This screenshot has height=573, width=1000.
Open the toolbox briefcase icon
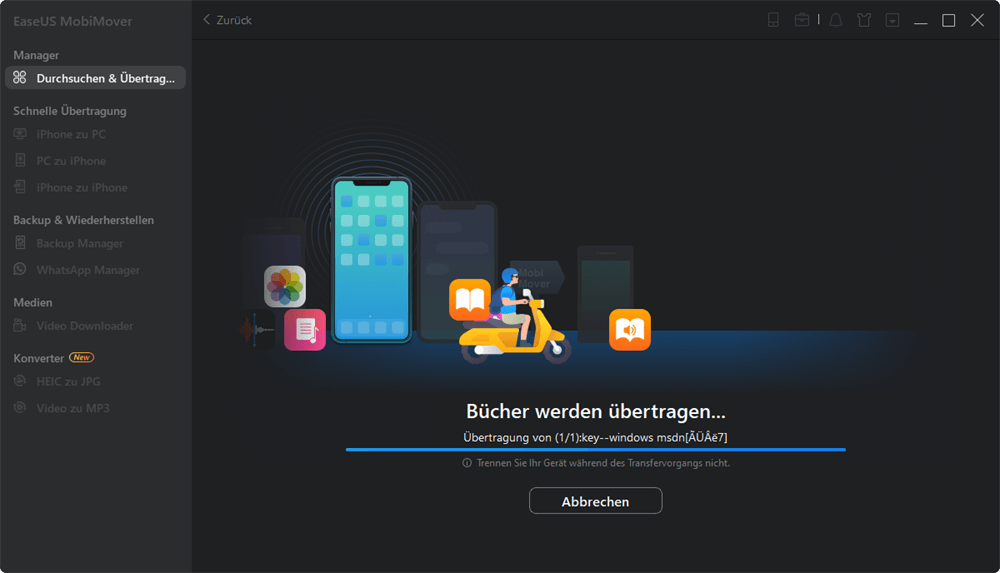pos(802,20)
